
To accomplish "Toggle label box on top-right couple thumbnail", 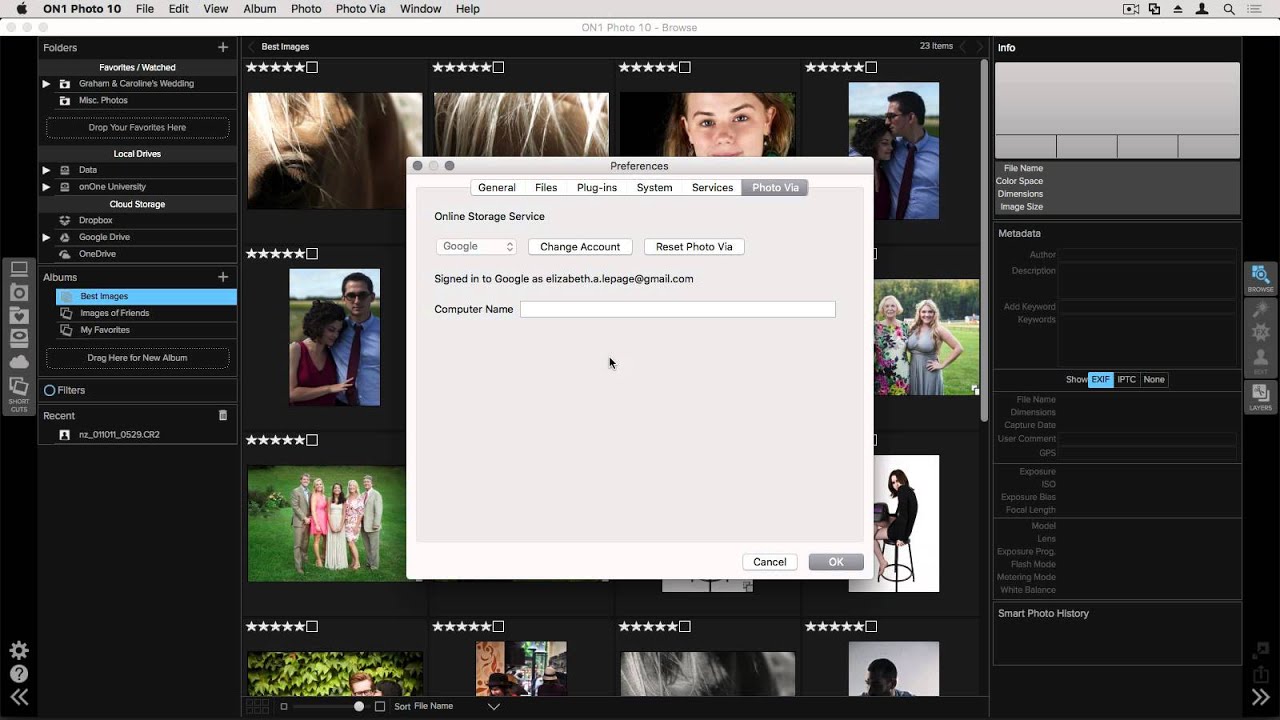I will [x=871, y=67].
